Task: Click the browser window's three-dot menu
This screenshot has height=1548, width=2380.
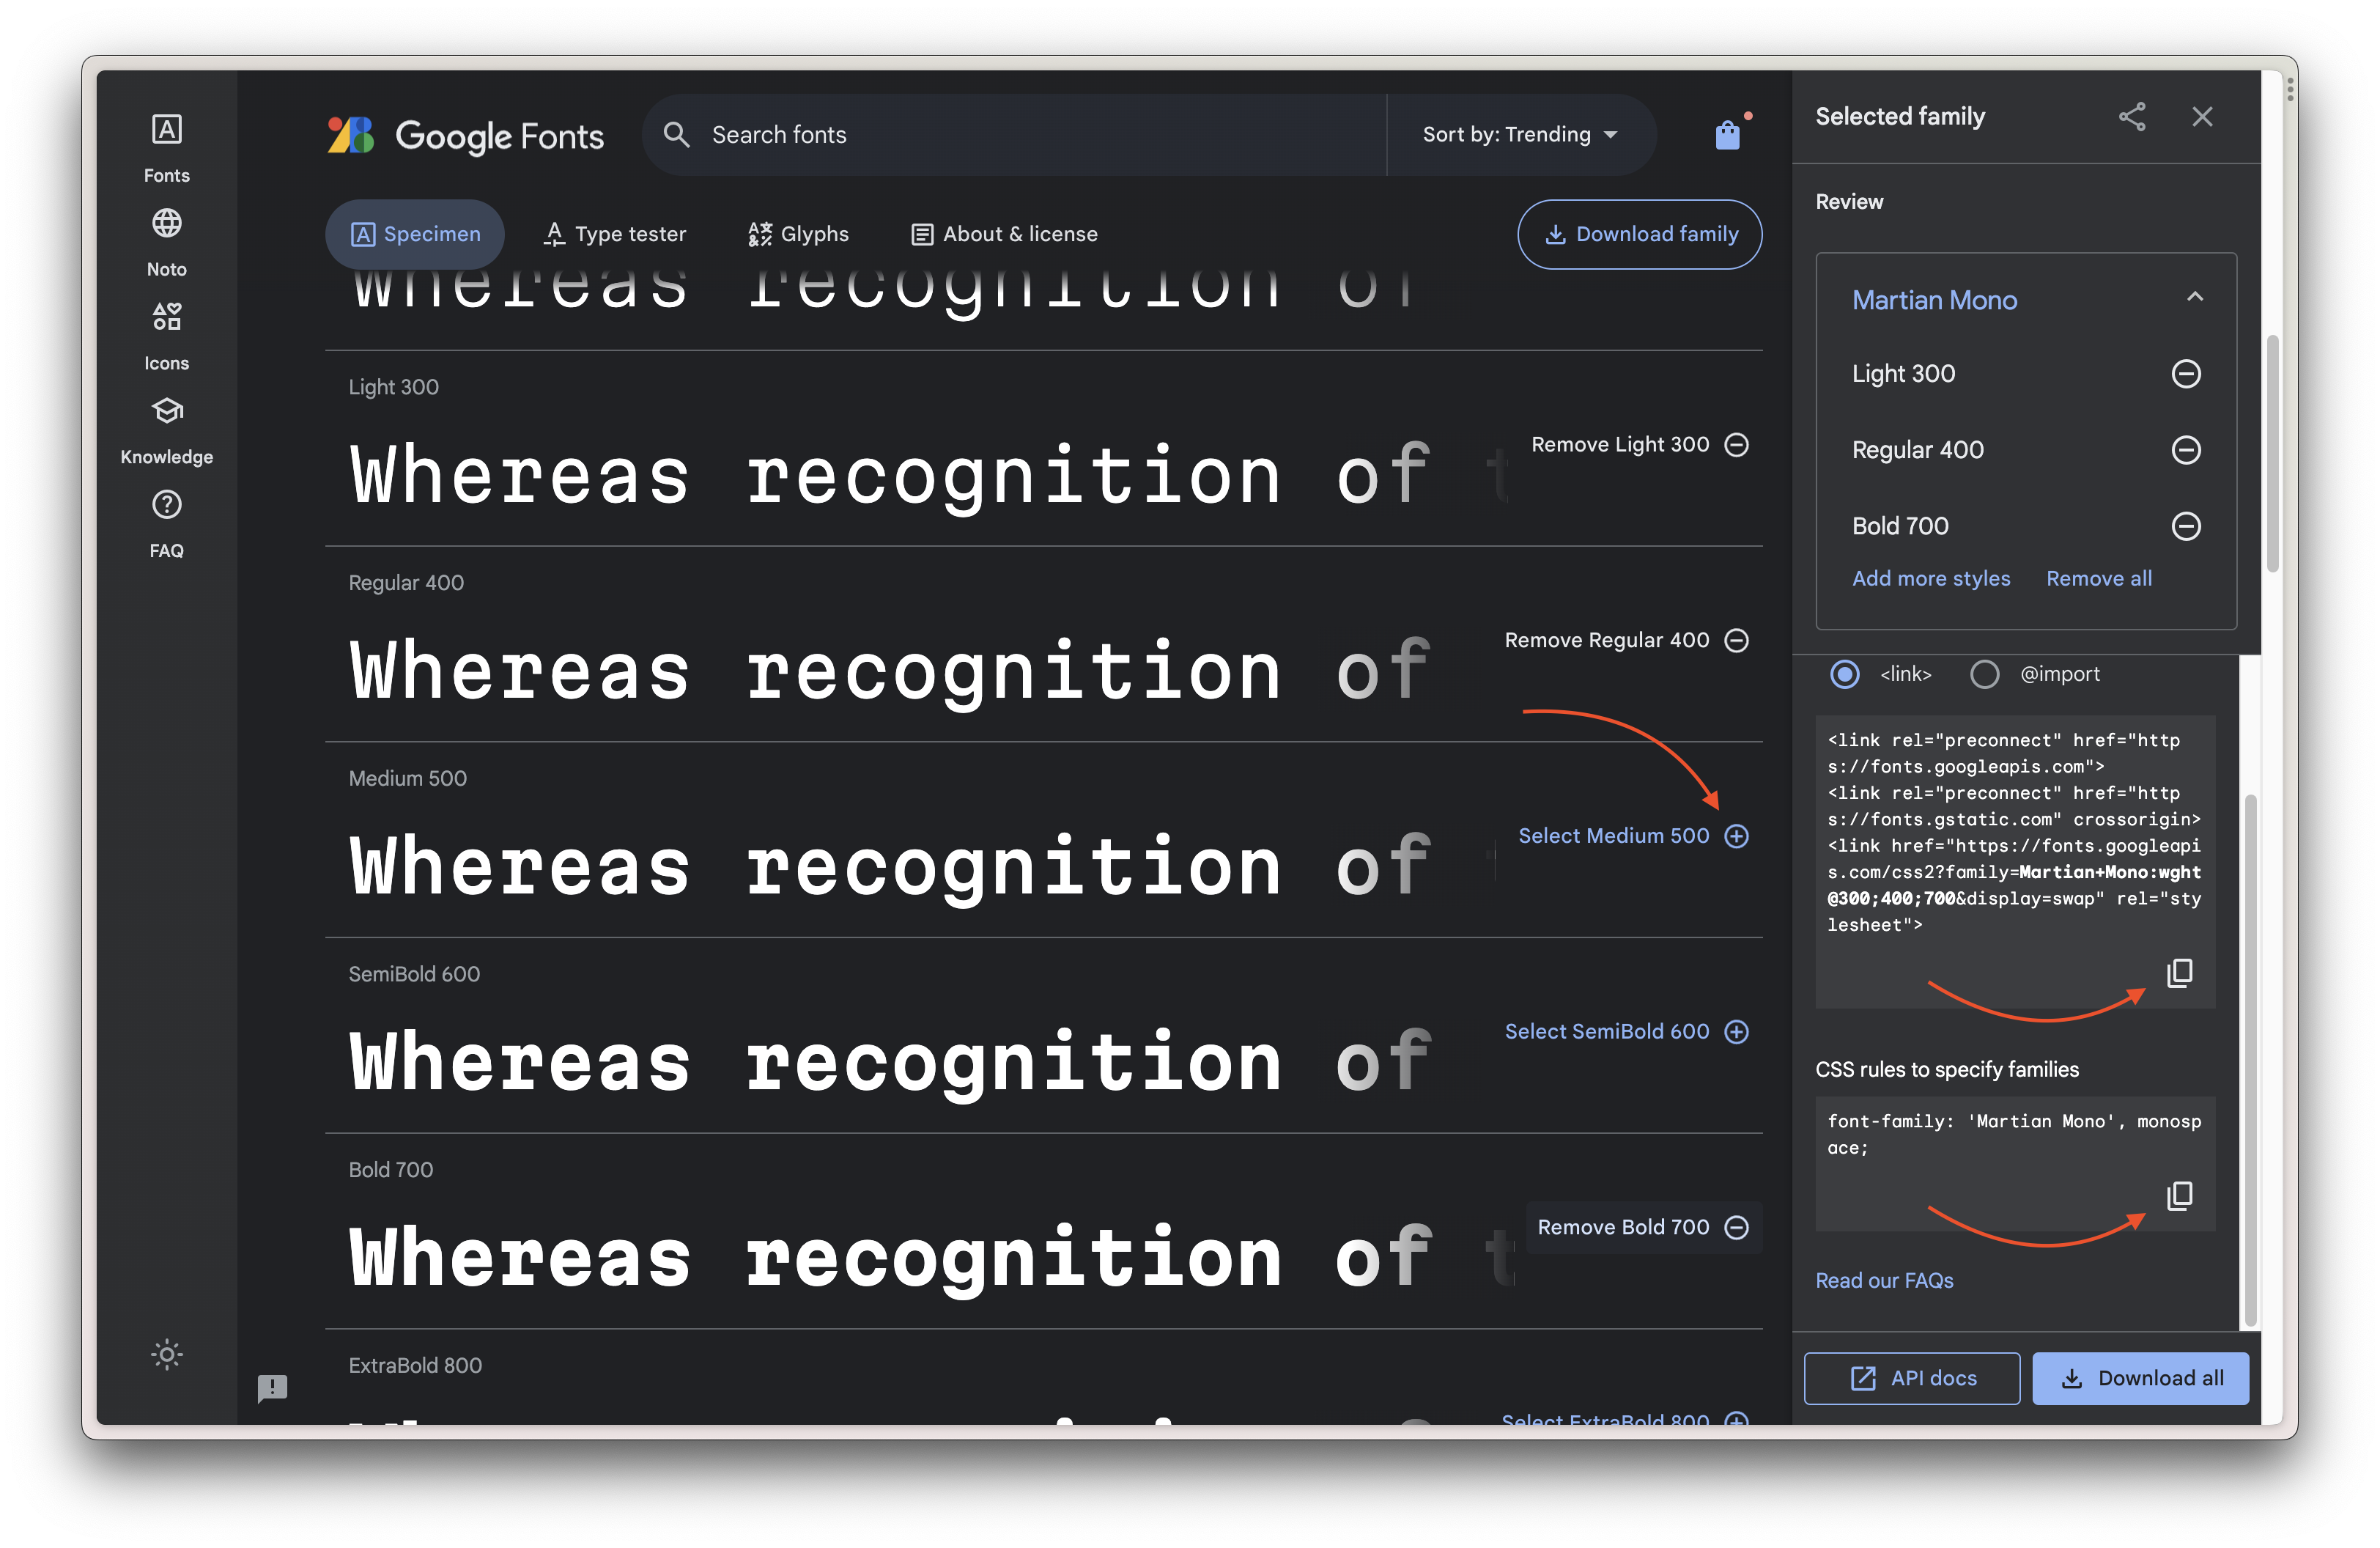Action: [2289, 90]
